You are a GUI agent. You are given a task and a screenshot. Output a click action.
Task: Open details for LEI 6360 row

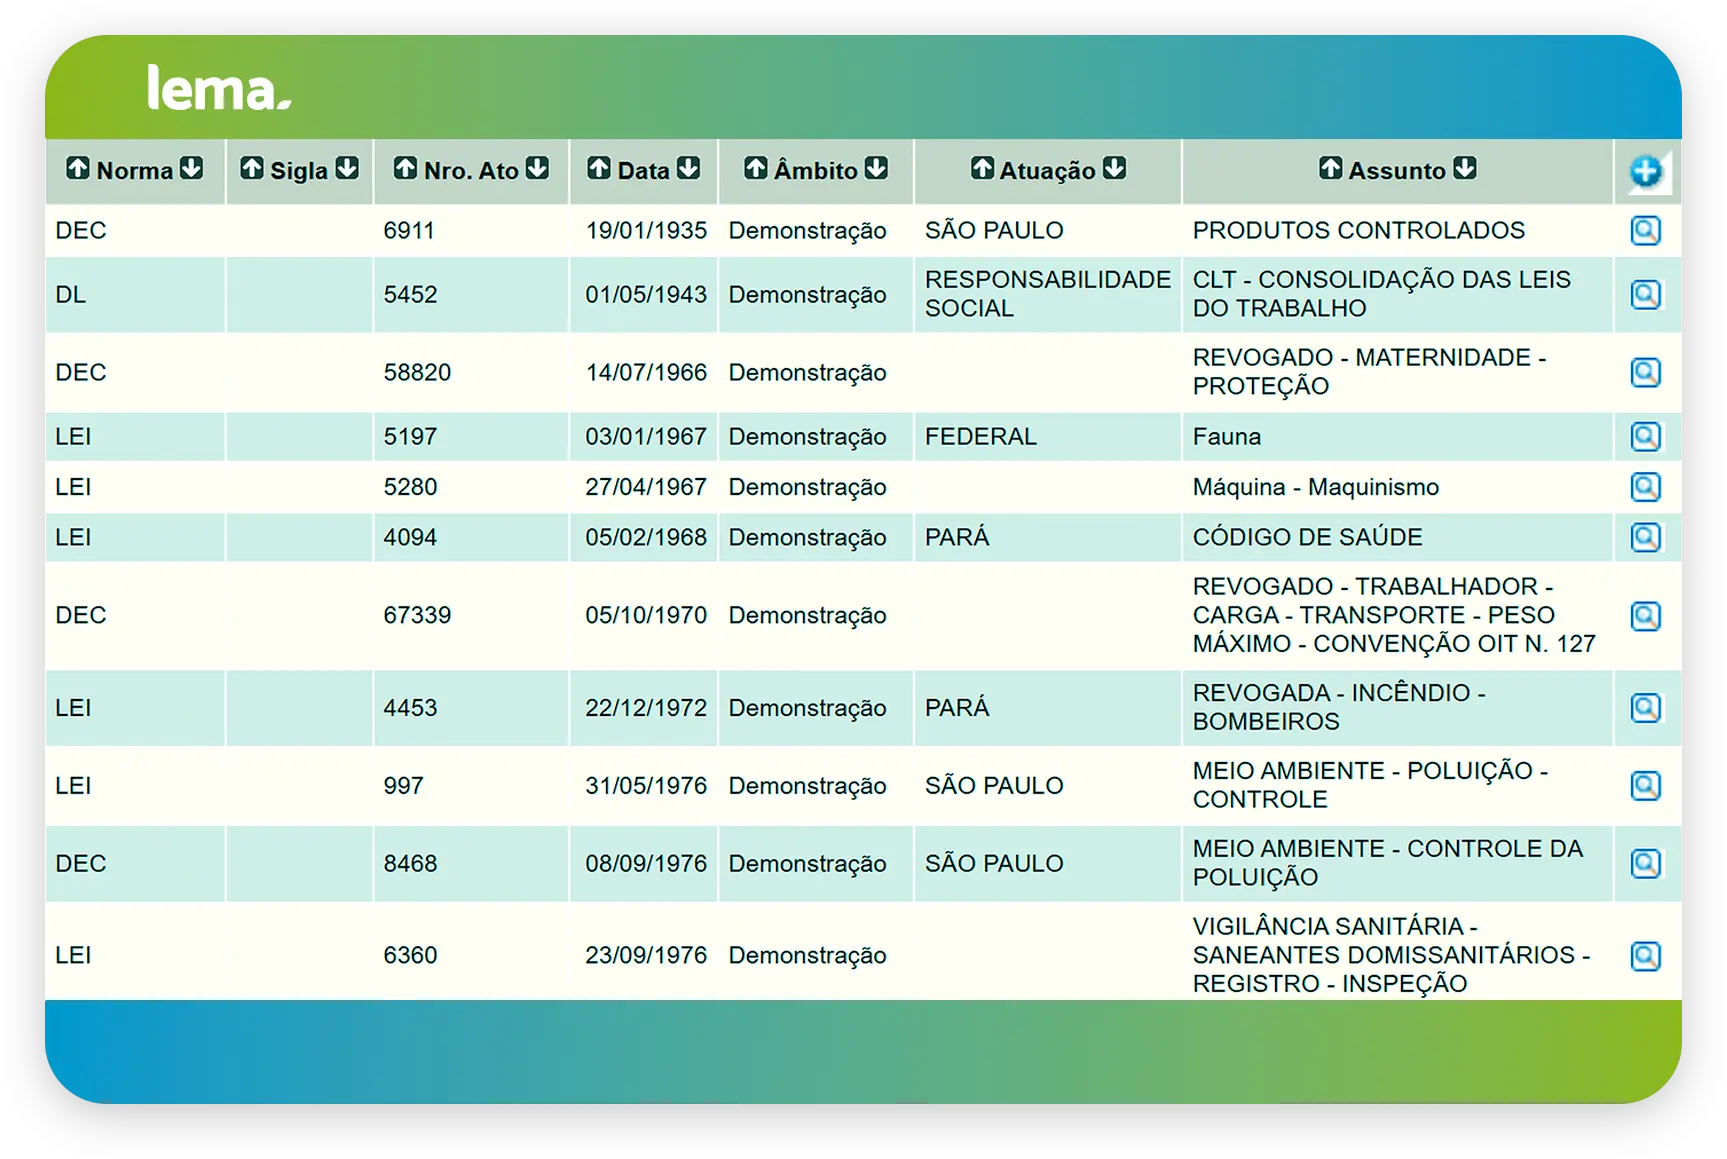(1645, 956)
